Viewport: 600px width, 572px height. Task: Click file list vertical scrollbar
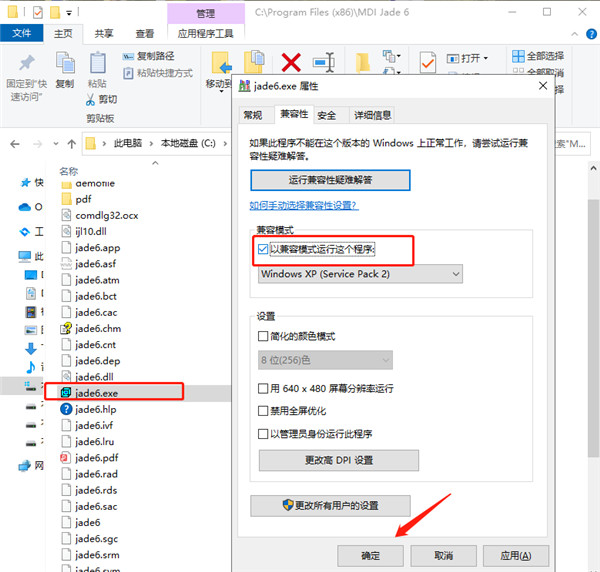[593, 327]
